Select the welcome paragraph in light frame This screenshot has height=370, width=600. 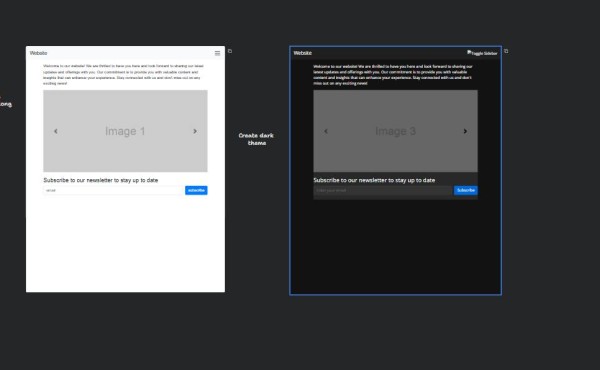tap(123, 75)
